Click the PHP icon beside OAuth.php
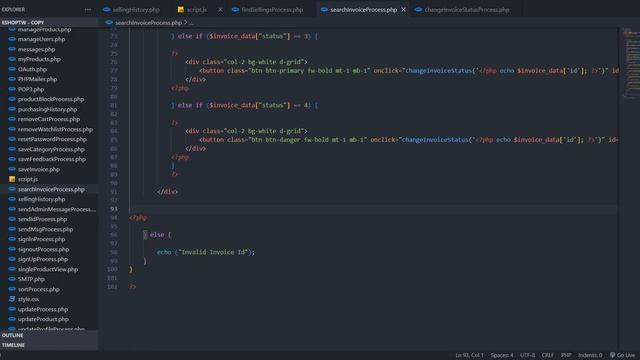The width and height of the screenshot is (640, 360). tap(12, 69)
